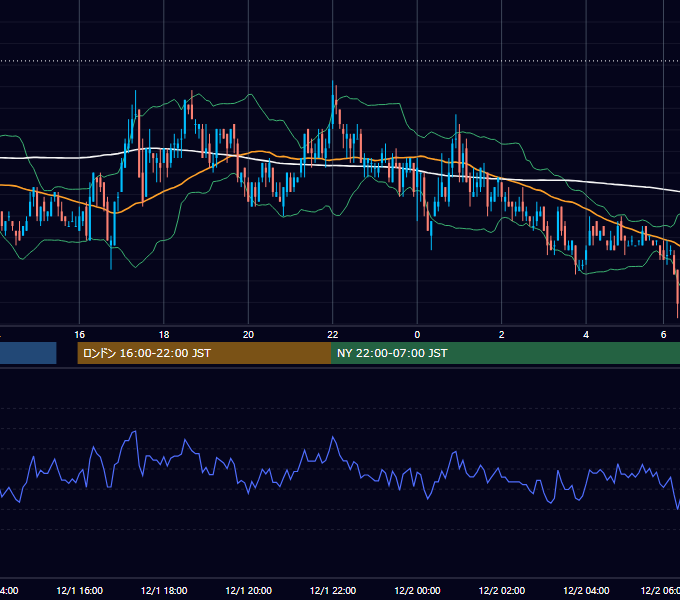
Task: Click the 20 hour label on chart axis
Action: (x=248, y=335)
